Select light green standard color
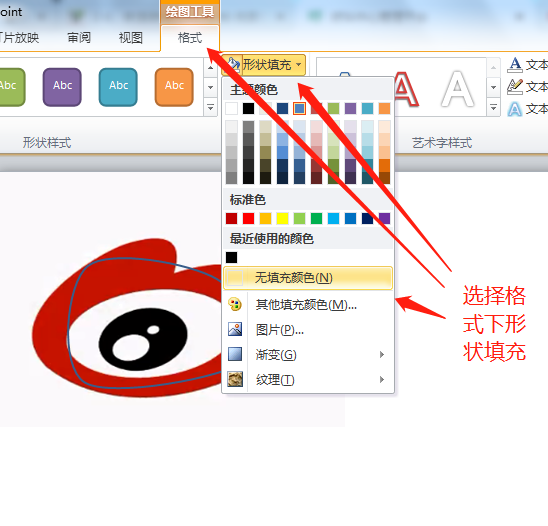548x526 pixels. (x=300, y=218)
